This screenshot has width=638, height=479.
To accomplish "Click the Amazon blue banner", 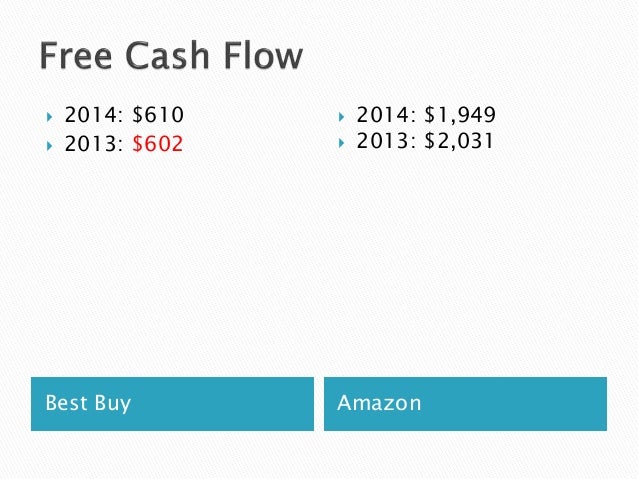I will pyautogui.click(x=465, y=404).
